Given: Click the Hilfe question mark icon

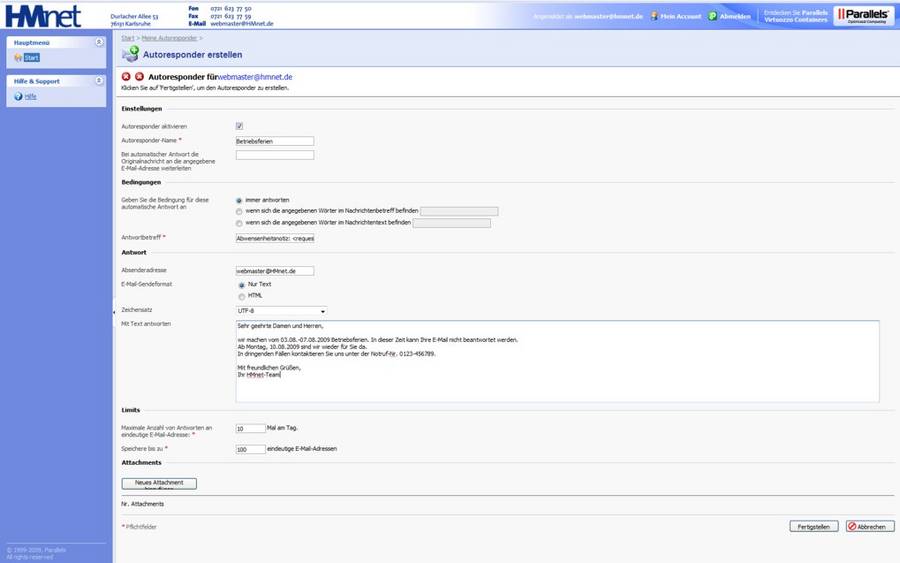Looking at the screenshot, I should (x=18, y=96).
